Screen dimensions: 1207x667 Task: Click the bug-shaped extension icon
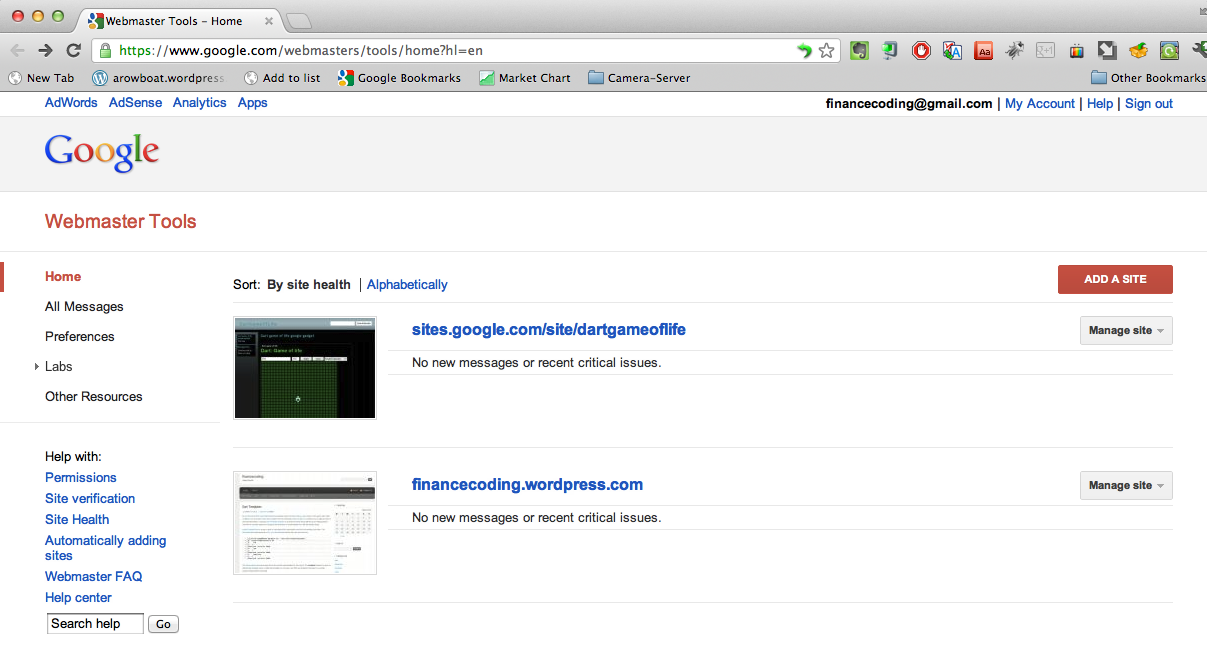(x=1015, y=50)
